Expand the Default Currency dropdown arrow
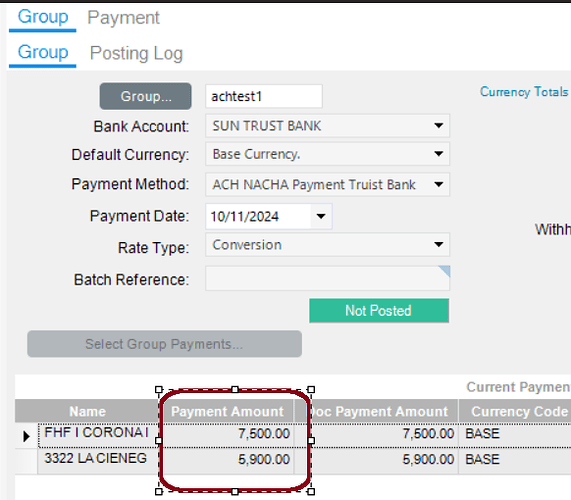Image resolution: width=571 pixels, height=500 pixels. tap(439, 154)
